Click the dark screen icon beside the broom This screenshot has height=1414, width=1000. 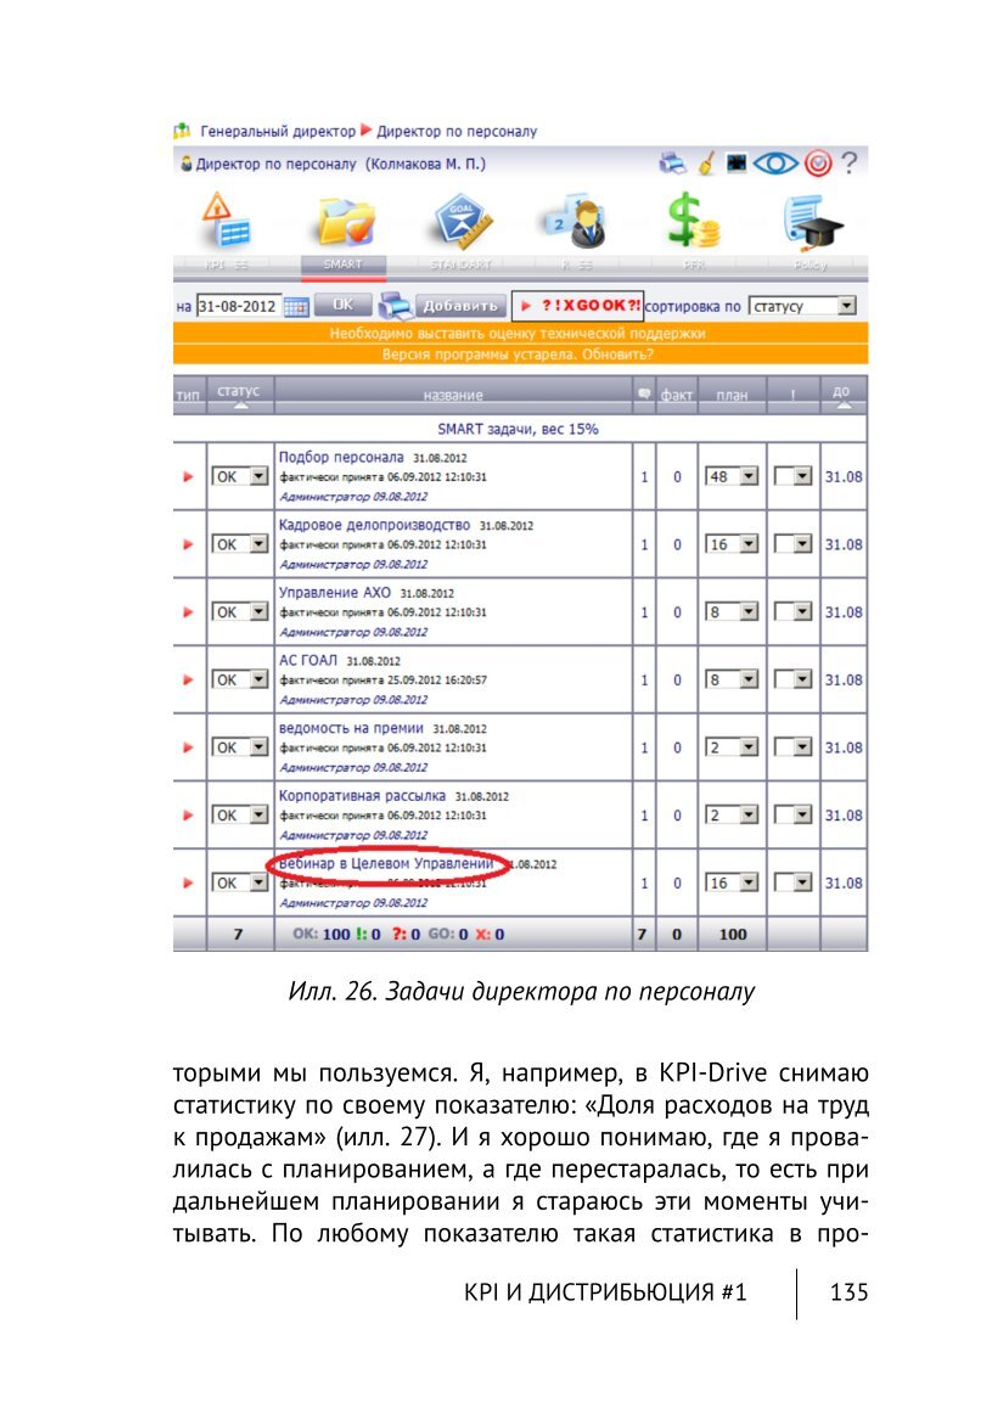[736, 162]
